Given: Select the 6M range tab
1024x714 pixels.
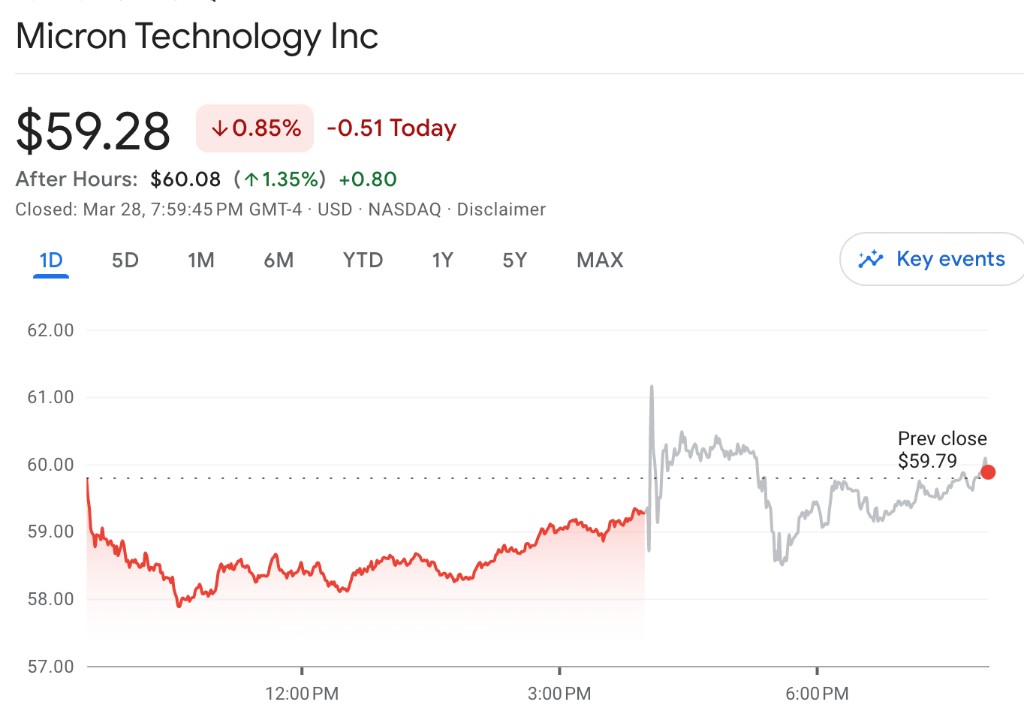Looking at the screenshot, I should tap(279, 260).
